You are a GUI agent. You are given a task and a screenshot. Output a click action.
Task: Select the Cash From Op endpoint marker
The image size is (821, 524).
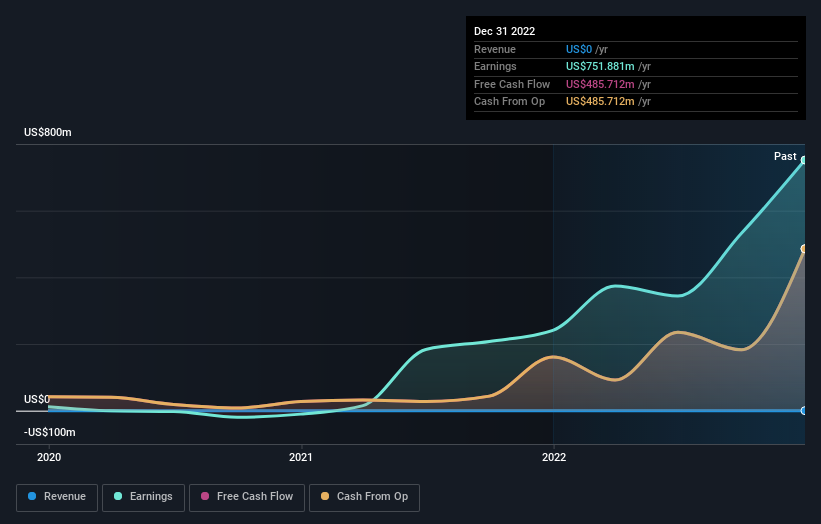coord(804,249)
